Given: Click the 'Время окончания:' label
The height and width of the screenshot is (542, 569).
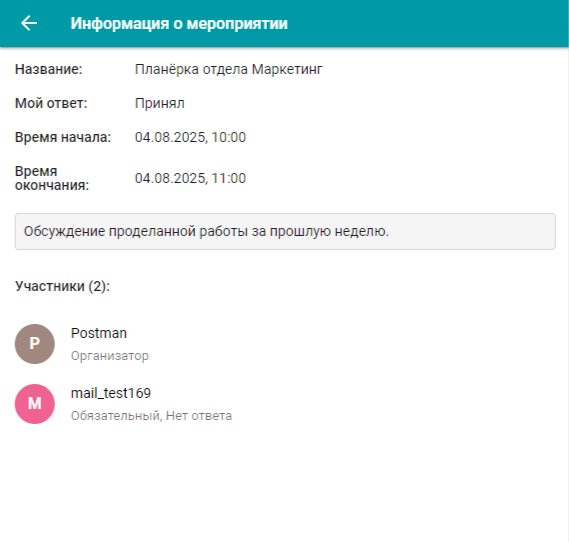Looking at the screenshot, I should (52, 178).
